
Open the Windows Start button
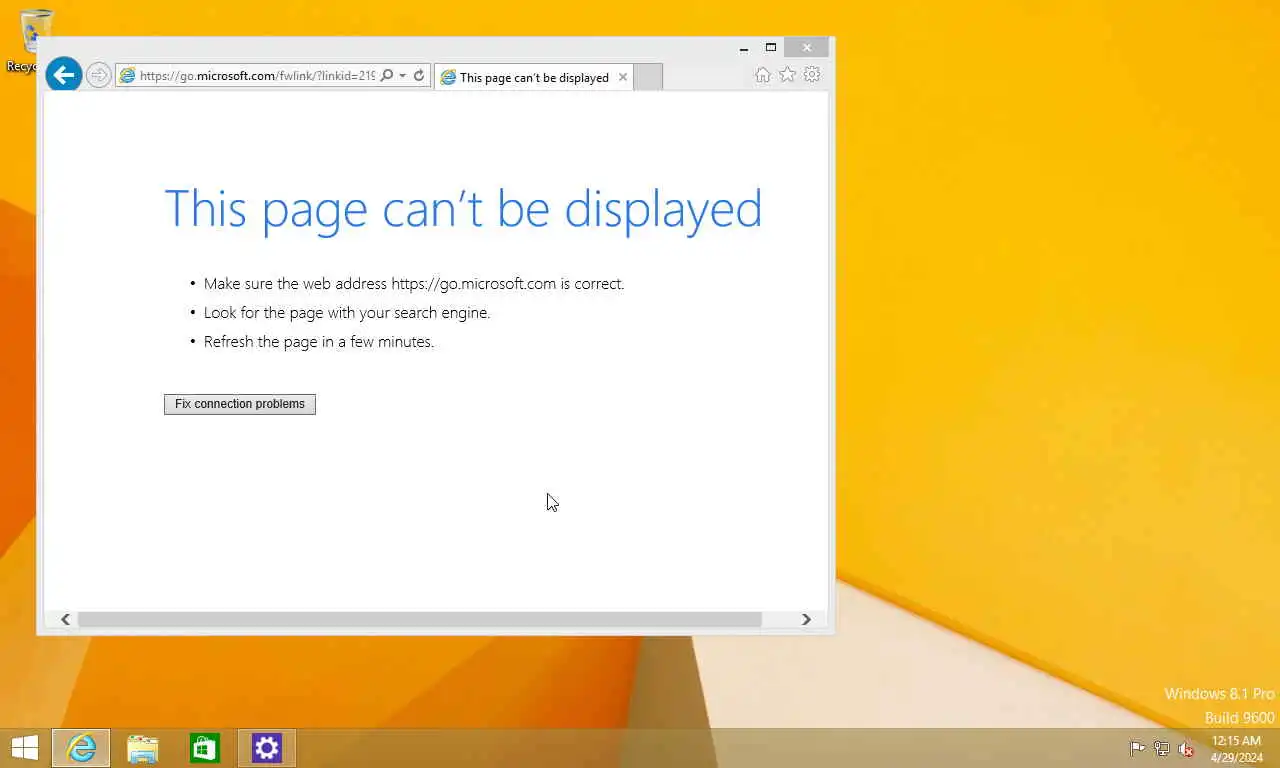point(24,748)
